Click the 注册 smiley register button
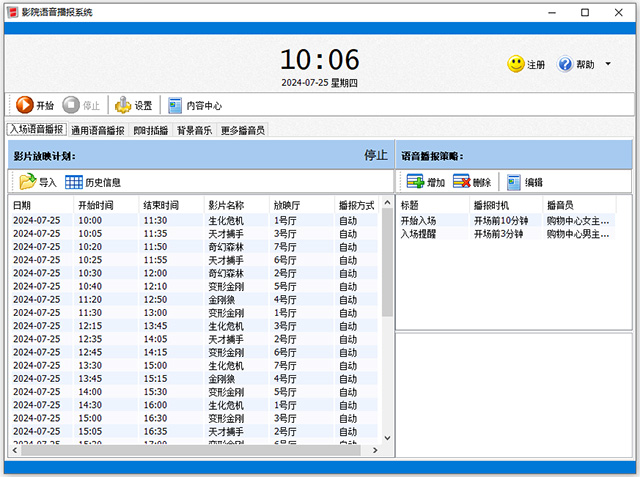The width and height of the screenshot is (640, 477). (x=516, y=64)
